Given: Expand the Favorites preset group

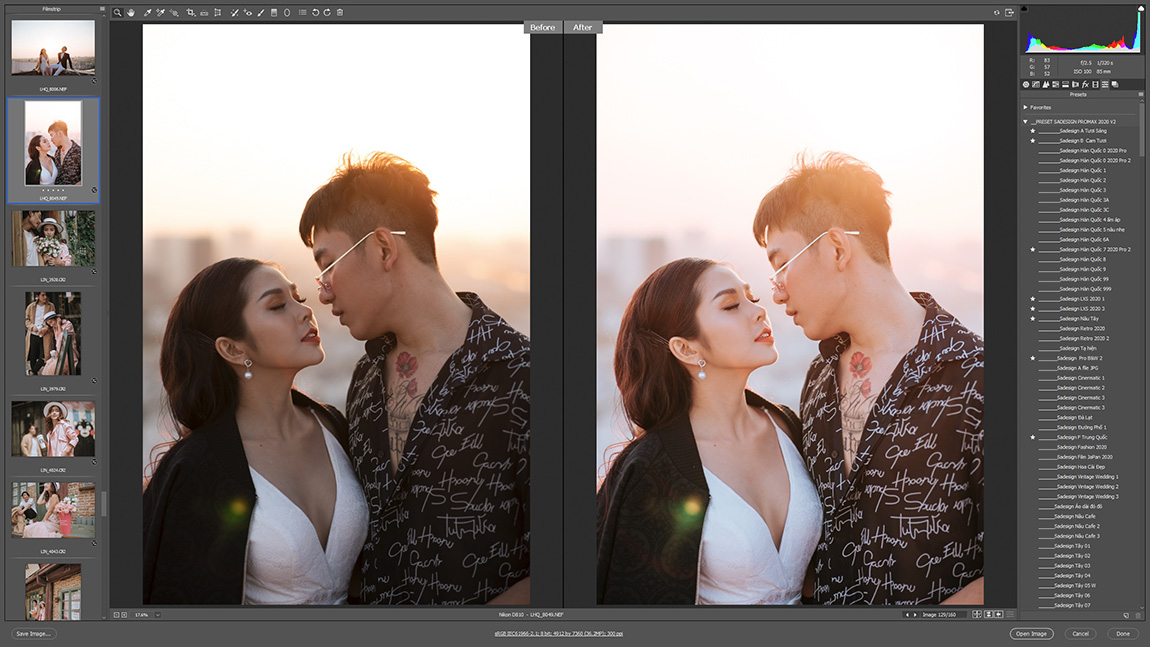Looking at the screenshot, I should [1026, 107].
